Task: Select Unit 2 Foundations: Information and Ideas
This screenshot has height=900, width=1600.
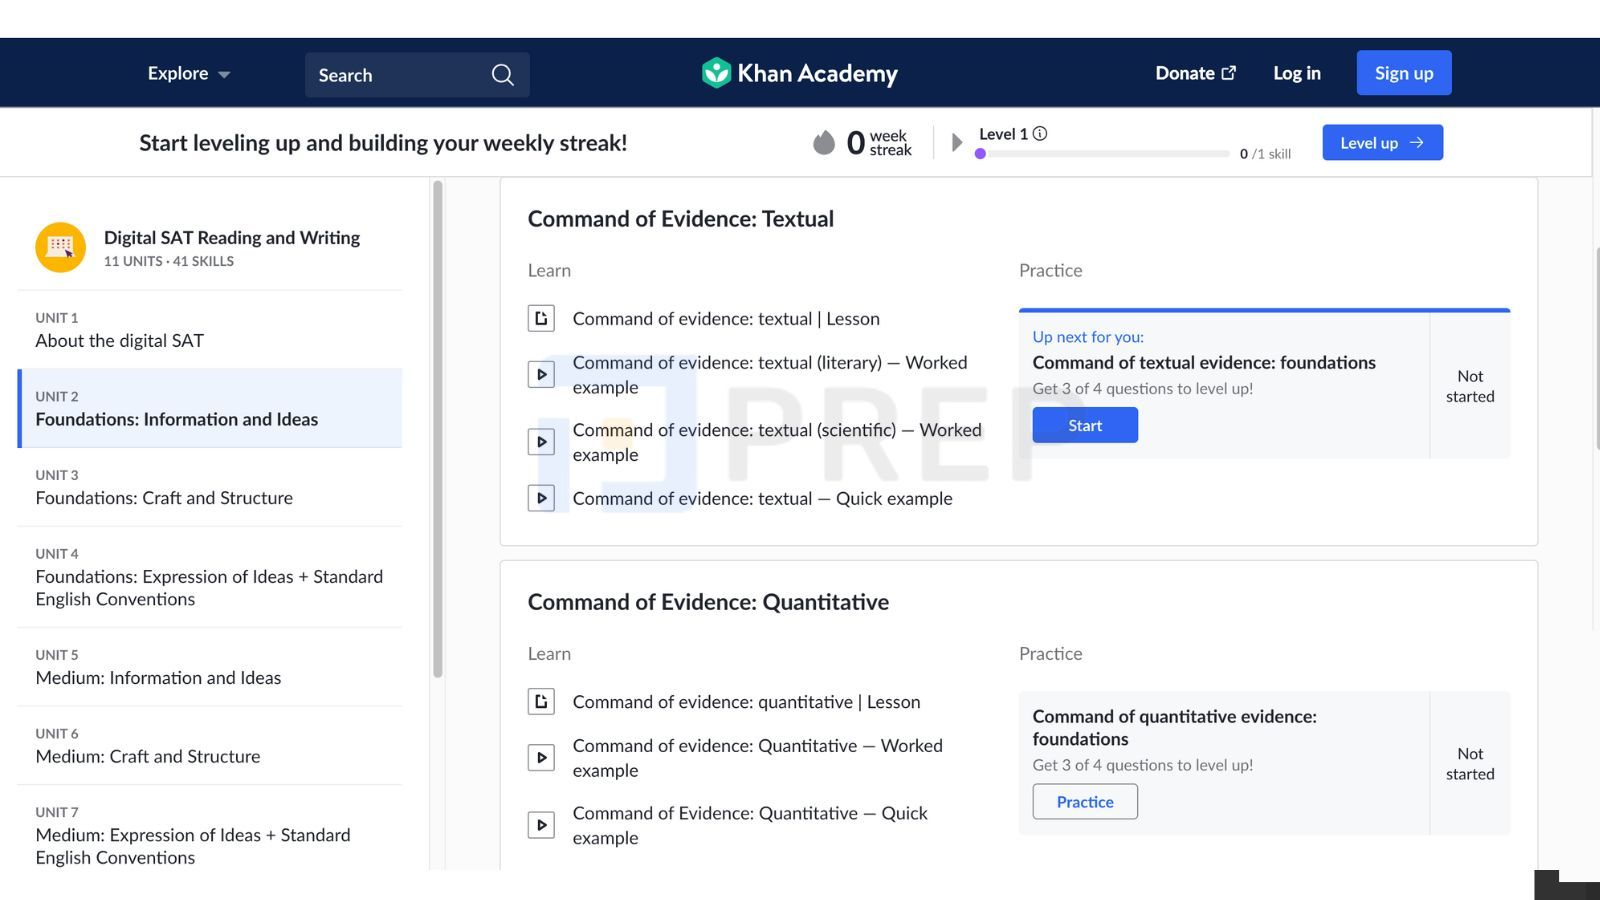Action: pos(210,408)
